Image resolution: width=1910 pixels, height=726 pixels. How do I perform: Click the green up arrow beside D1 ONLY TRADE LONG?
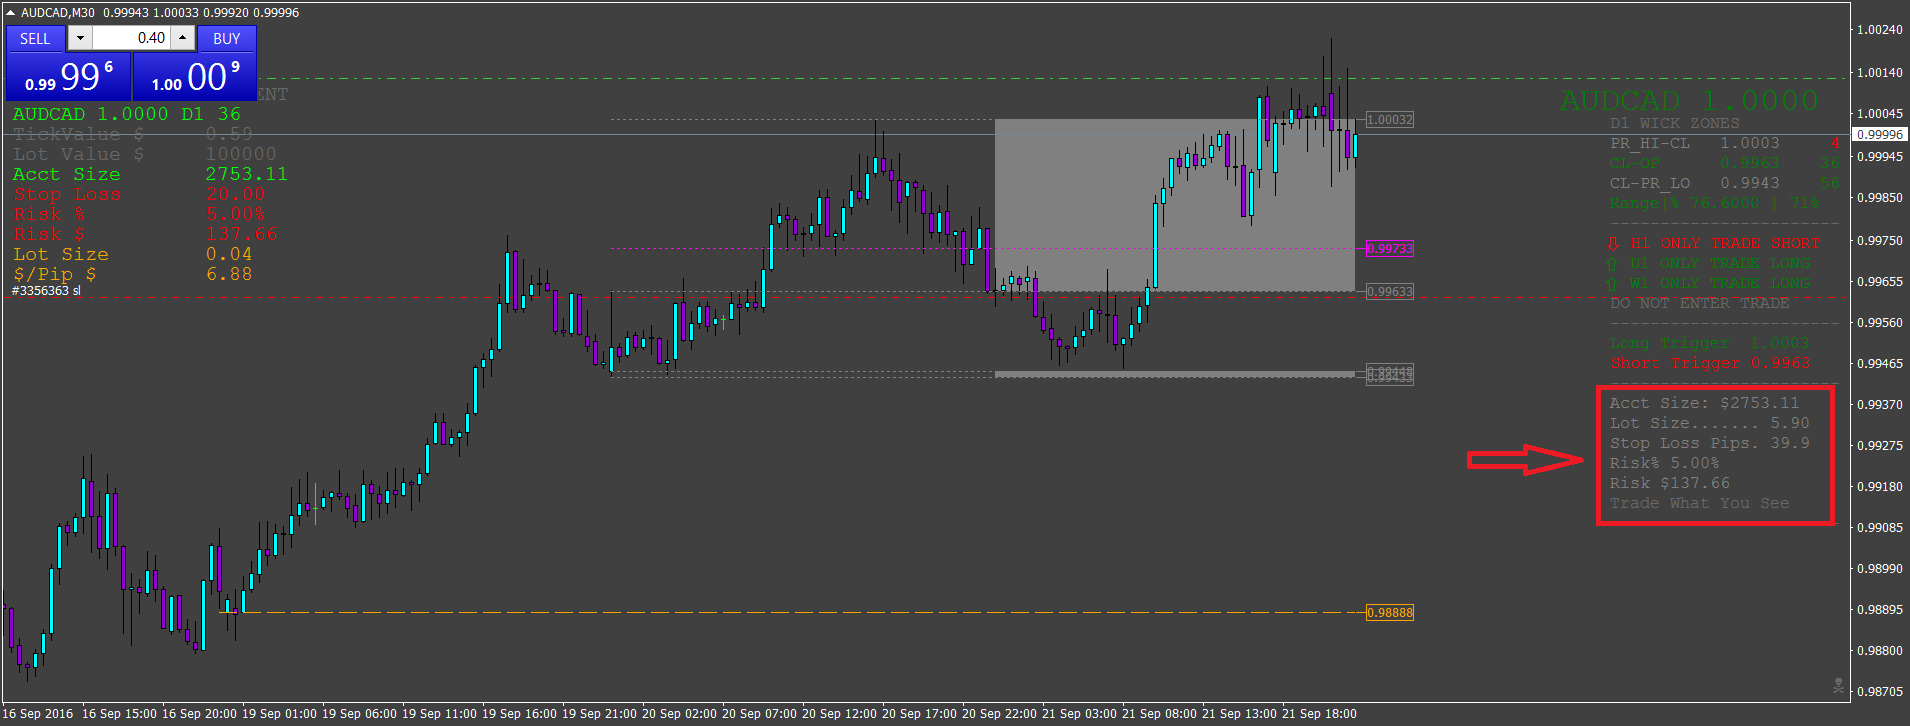[1612, 263]
